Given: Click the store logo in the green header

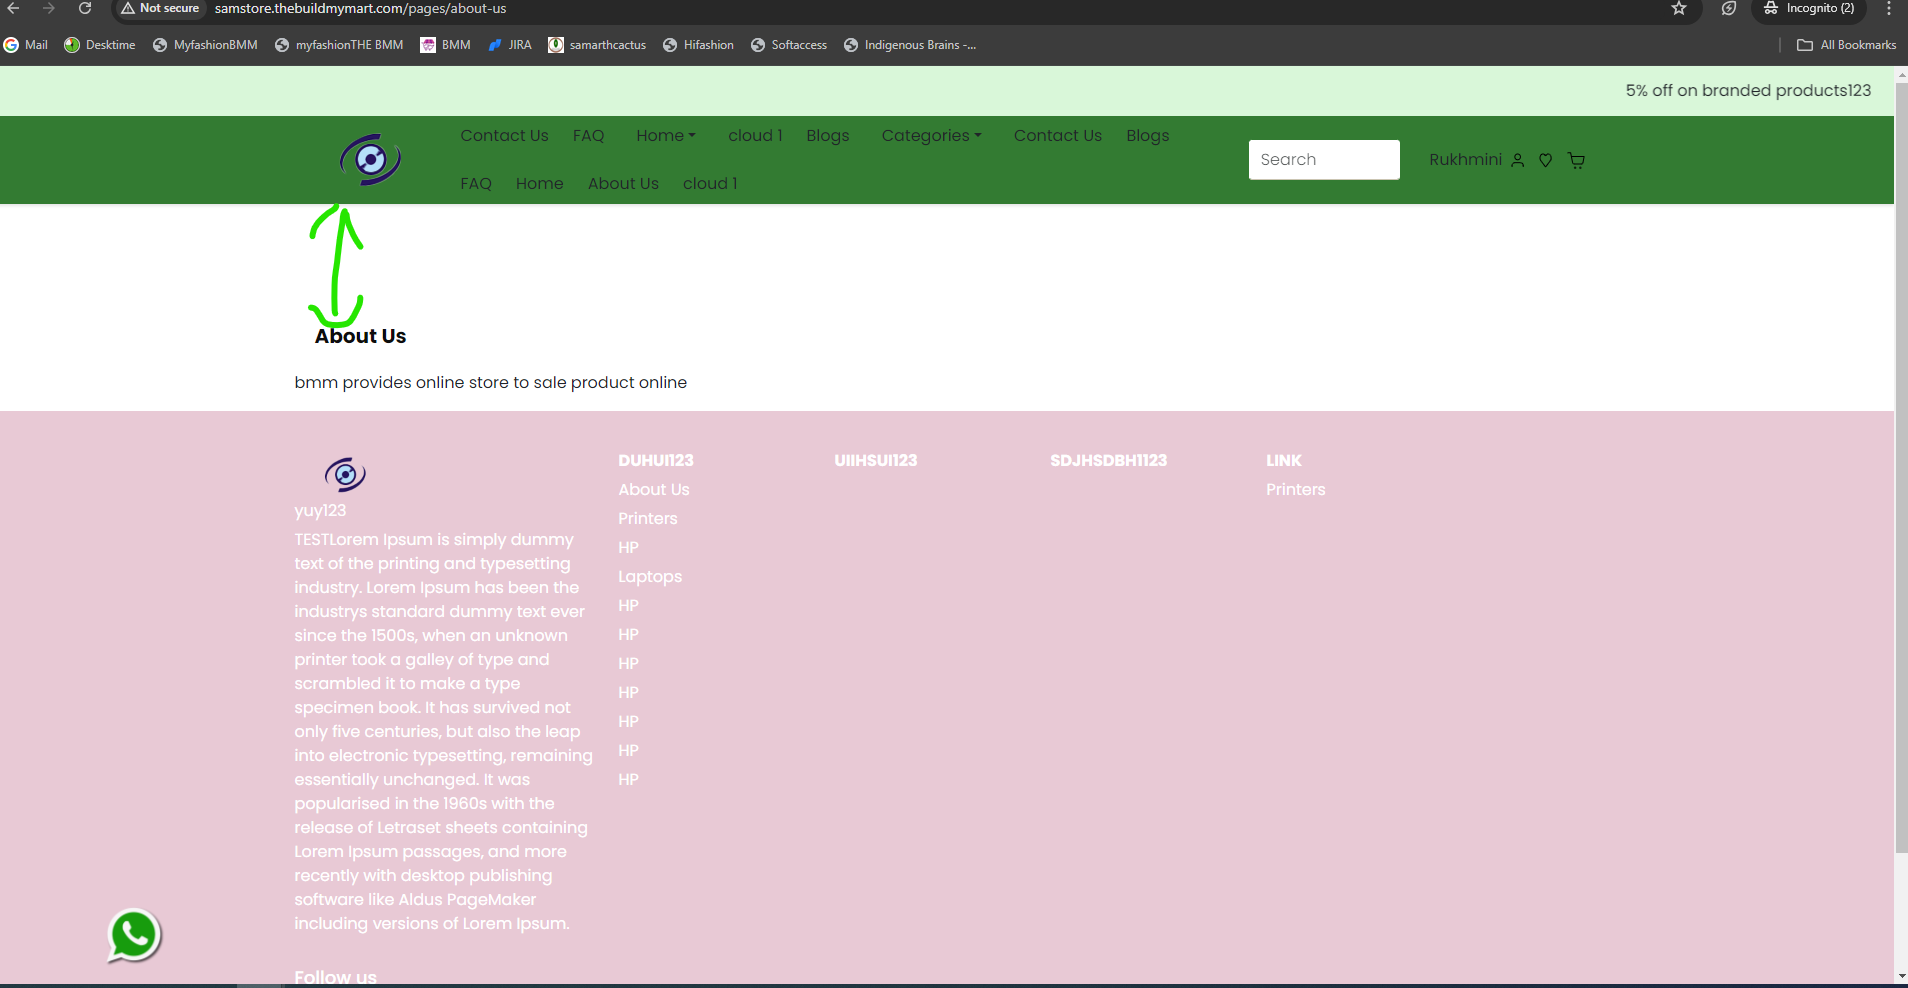Looking at the screenshot, I should [371, 160].
